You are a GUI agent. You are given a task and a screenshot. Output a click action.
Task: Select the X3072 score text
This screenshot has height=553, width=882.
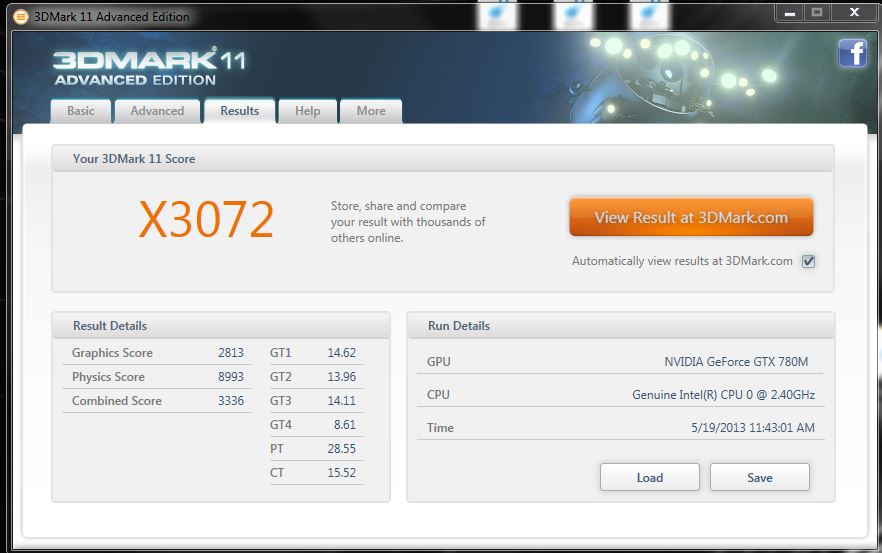[x=206, y=219]
